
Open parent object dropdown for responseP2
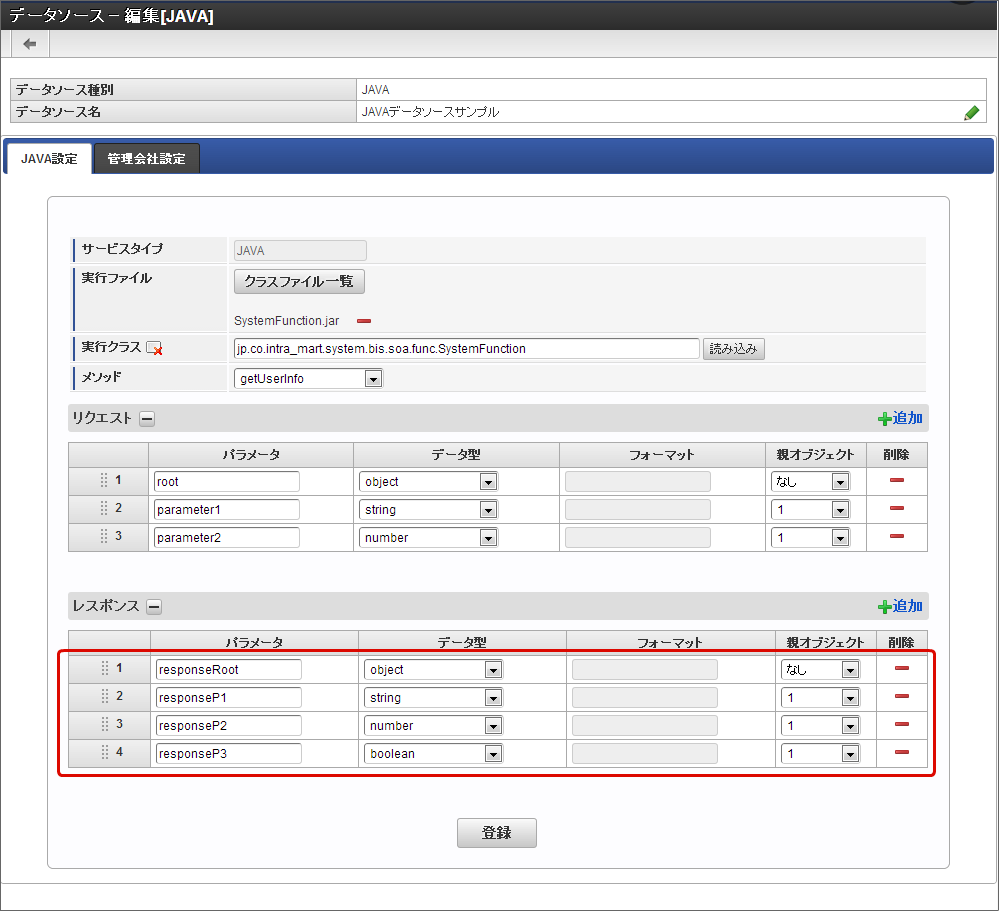[x=850, y=726]
